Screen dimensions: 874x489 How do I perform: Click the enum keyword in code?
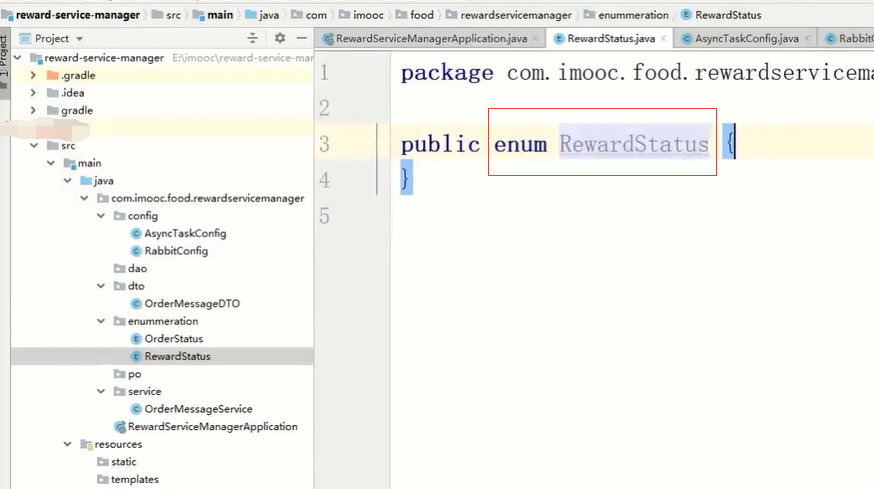click(520, 145)
